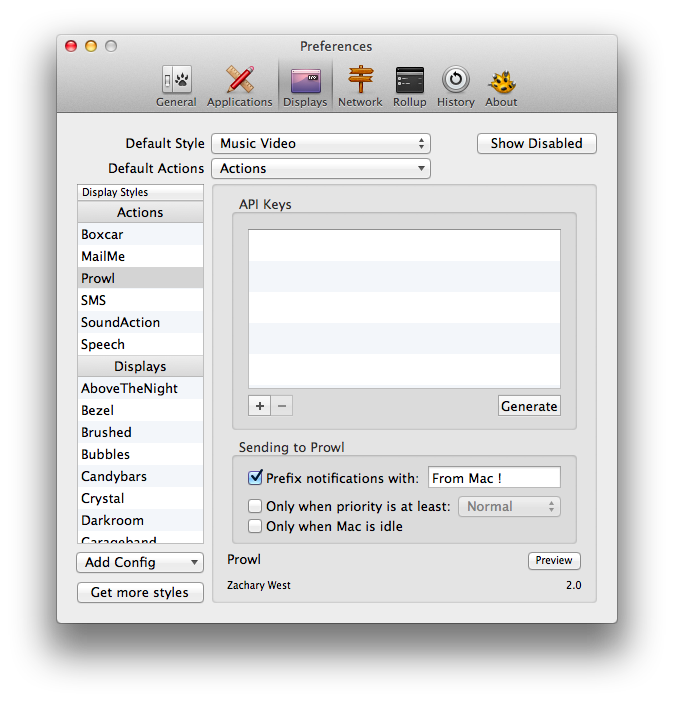Close the Preferences window
Image resolution: width=674 pixels, height=702 pixels.
click(x=71, y=46)
